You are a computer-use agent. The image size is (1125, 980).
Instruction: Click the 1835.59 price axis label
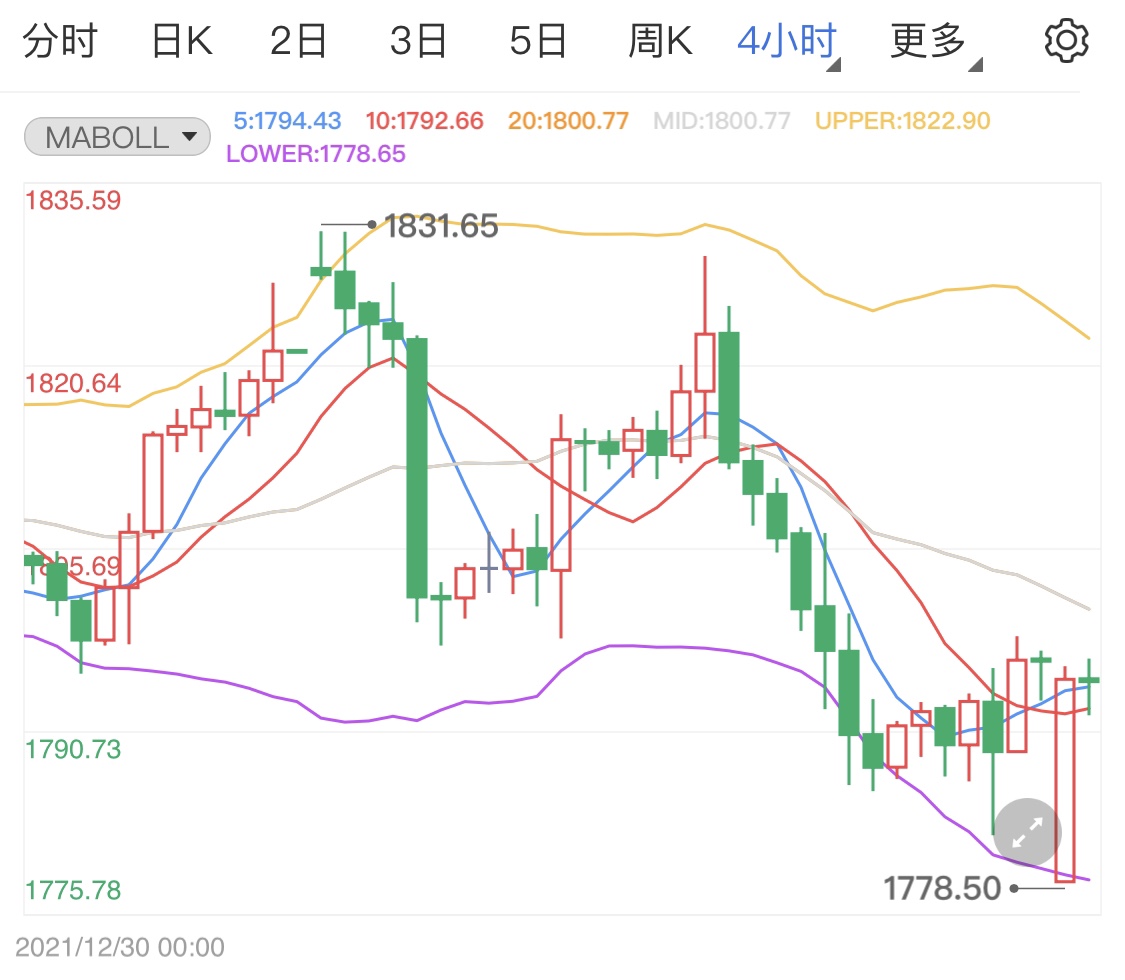tap(73, 200)
